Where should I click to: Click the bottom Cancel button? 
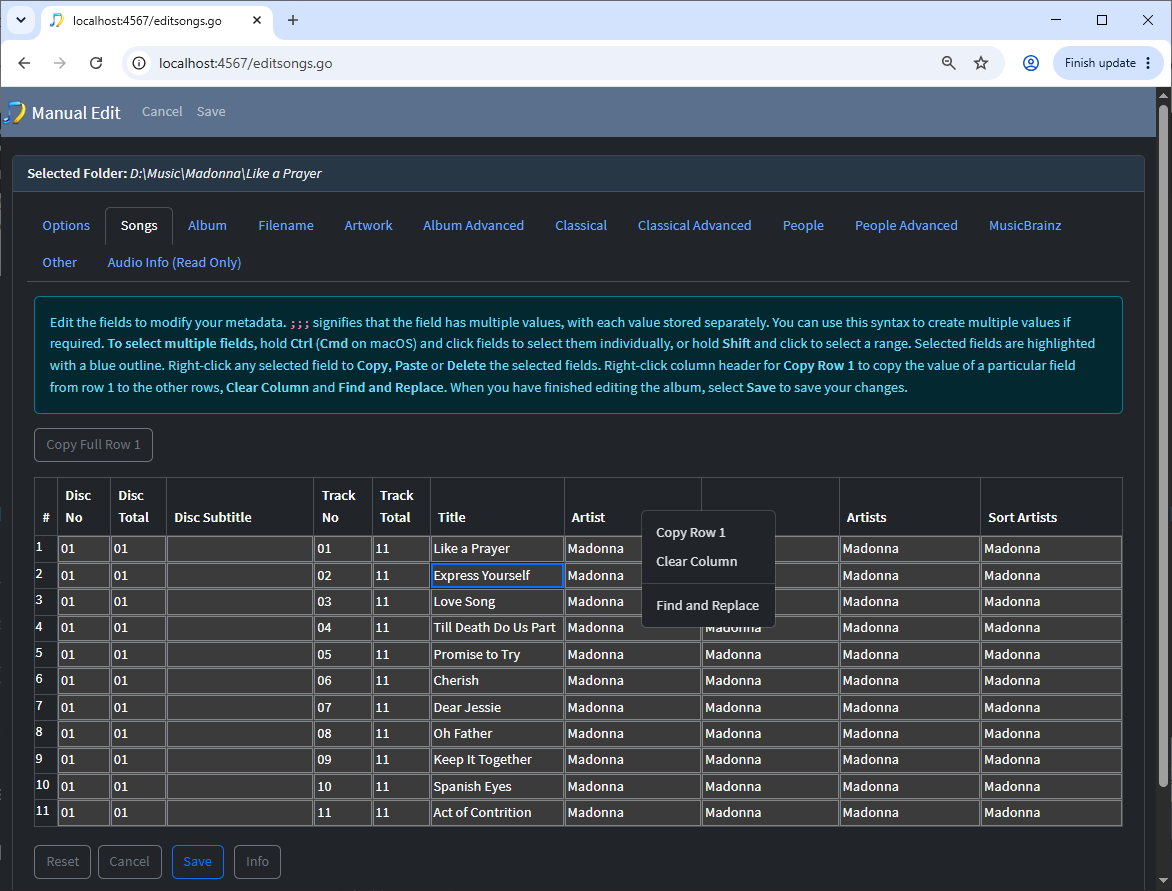click(129, 862)
